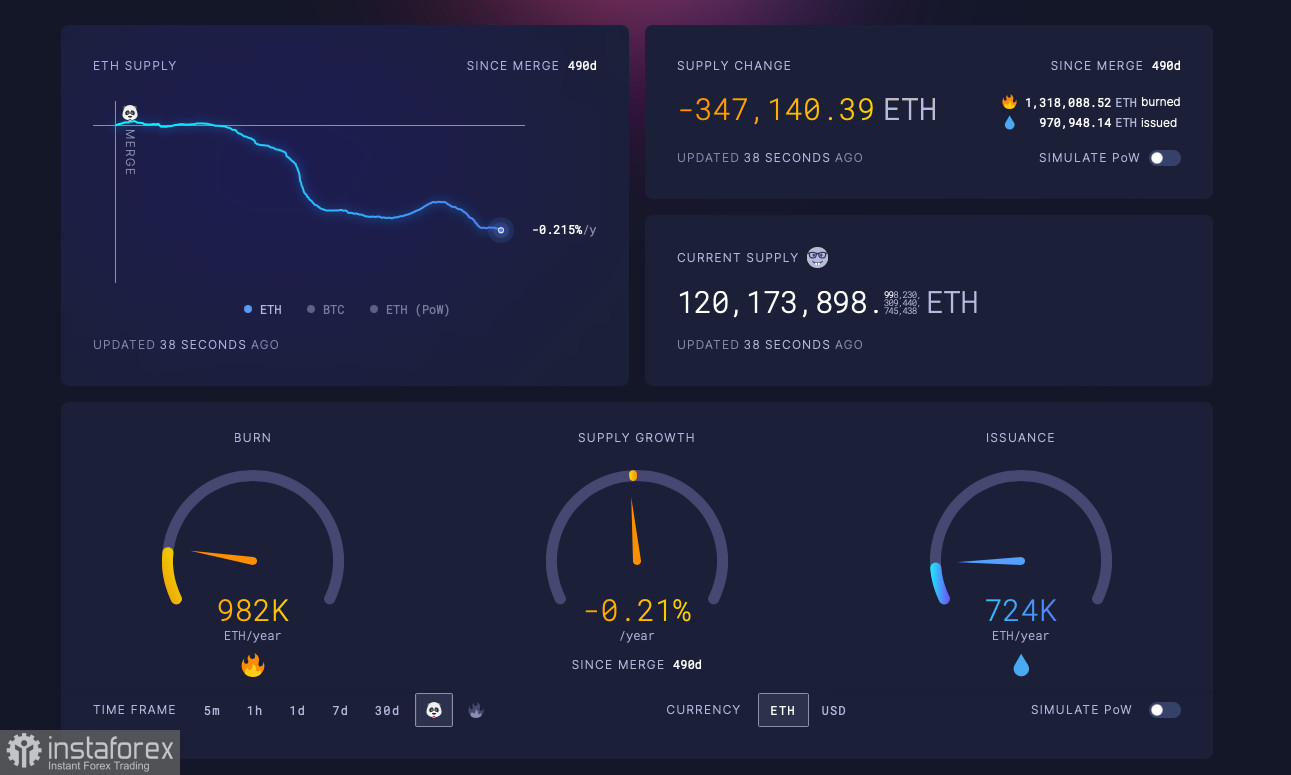Click the Time Frame label
Screen dimensions: 1291x775
click(x=135, y=710)
